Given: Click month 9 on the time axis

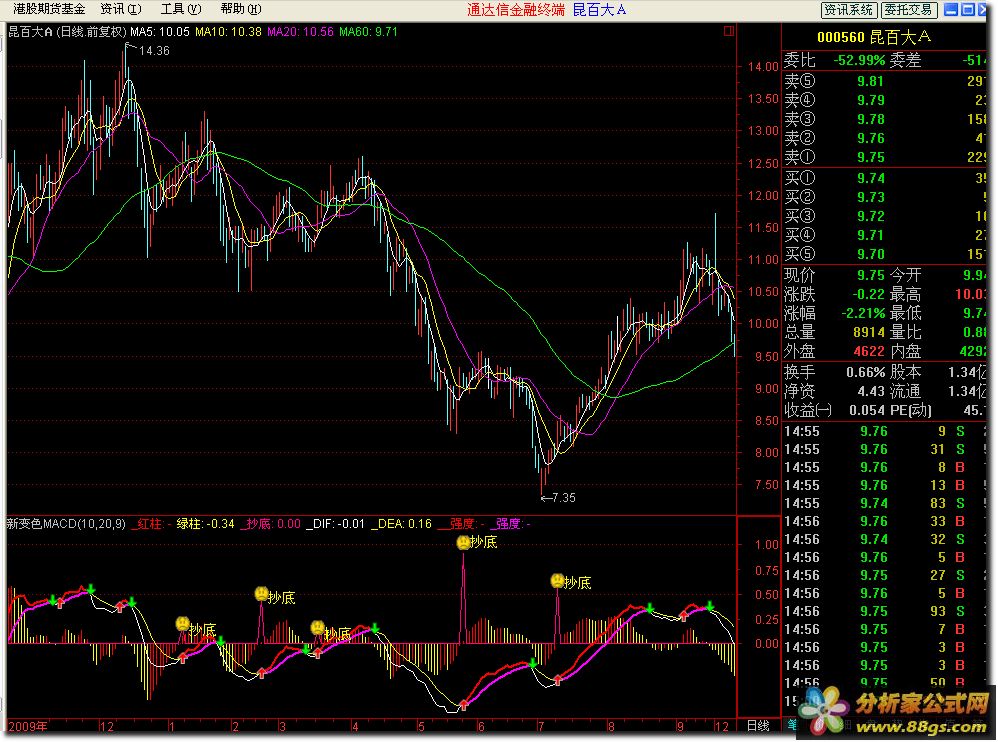Looking at the screenshot, I should tap(680, 726).
